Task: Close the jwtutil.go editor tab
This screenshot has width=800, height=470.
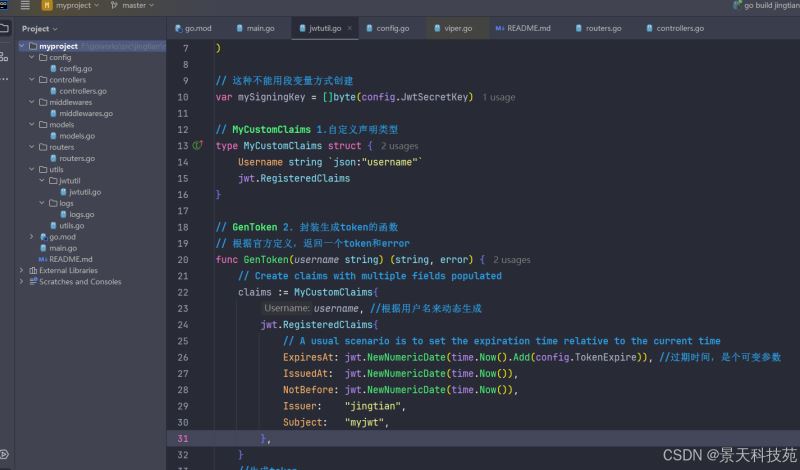Action: pos(350,29)
